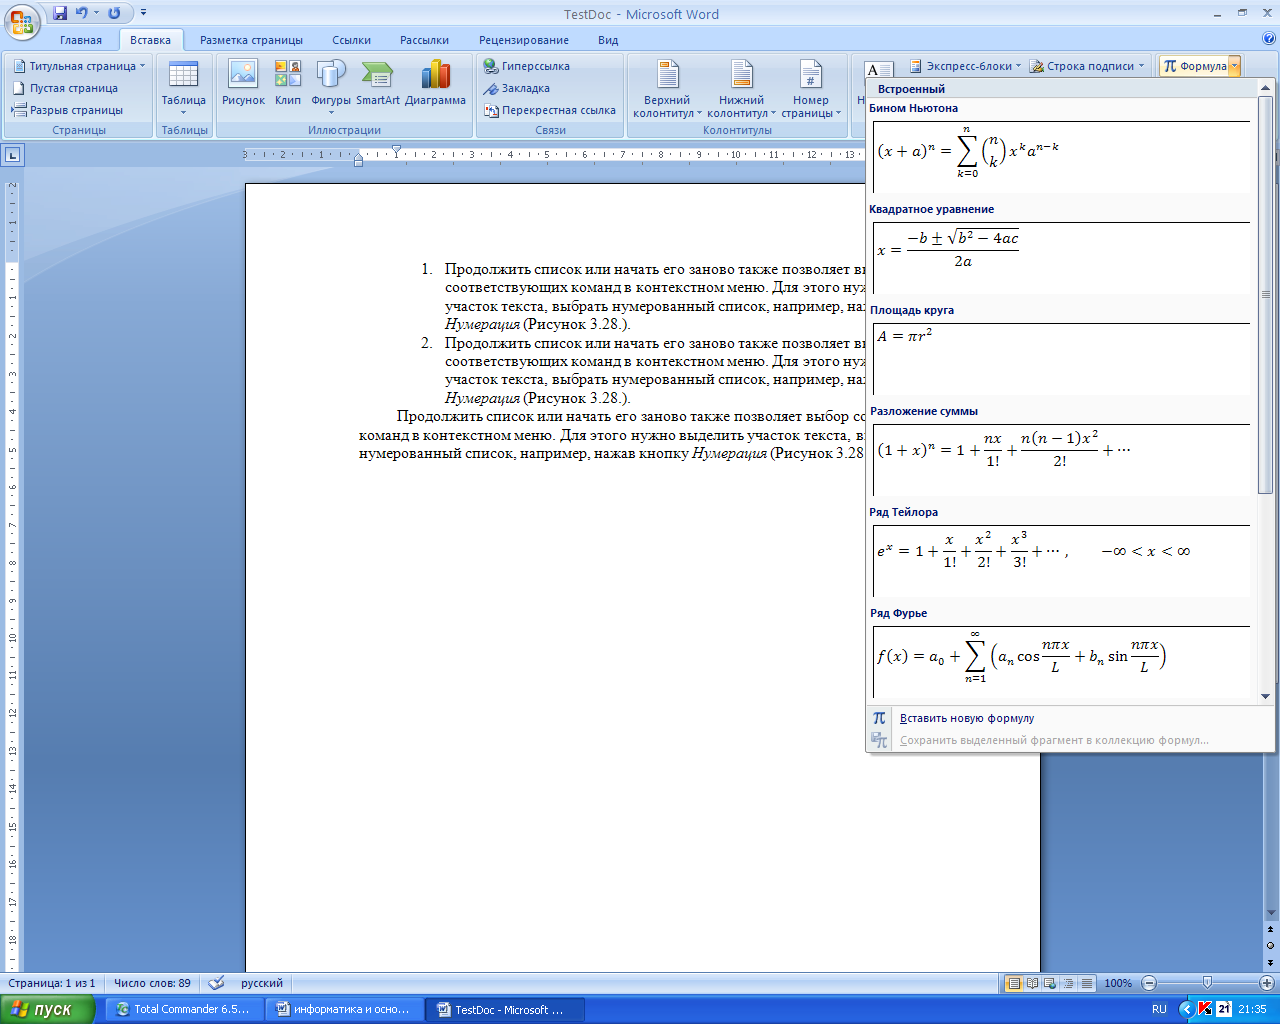Image resolution: width=1280 pixels, height=1024 pixels.
Task: Open zoom dialog via 100% label
Action: [1118, 983]
